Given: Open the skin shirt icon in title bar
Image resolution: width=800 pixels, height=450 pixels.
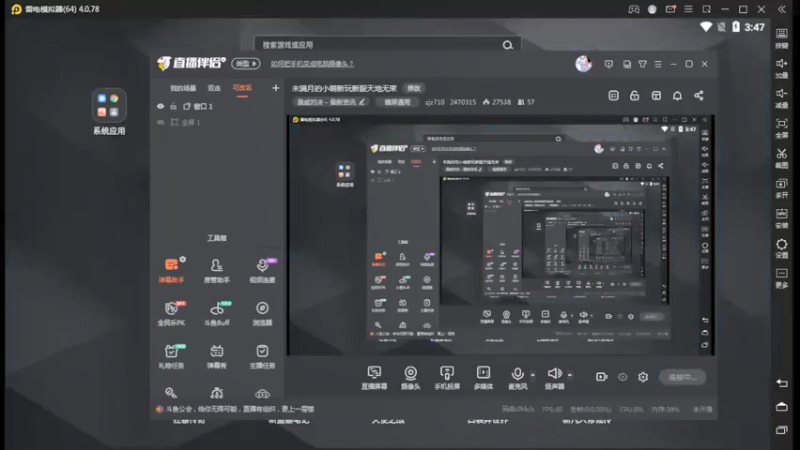Looking at the screenshot, I should click(643, 64).
